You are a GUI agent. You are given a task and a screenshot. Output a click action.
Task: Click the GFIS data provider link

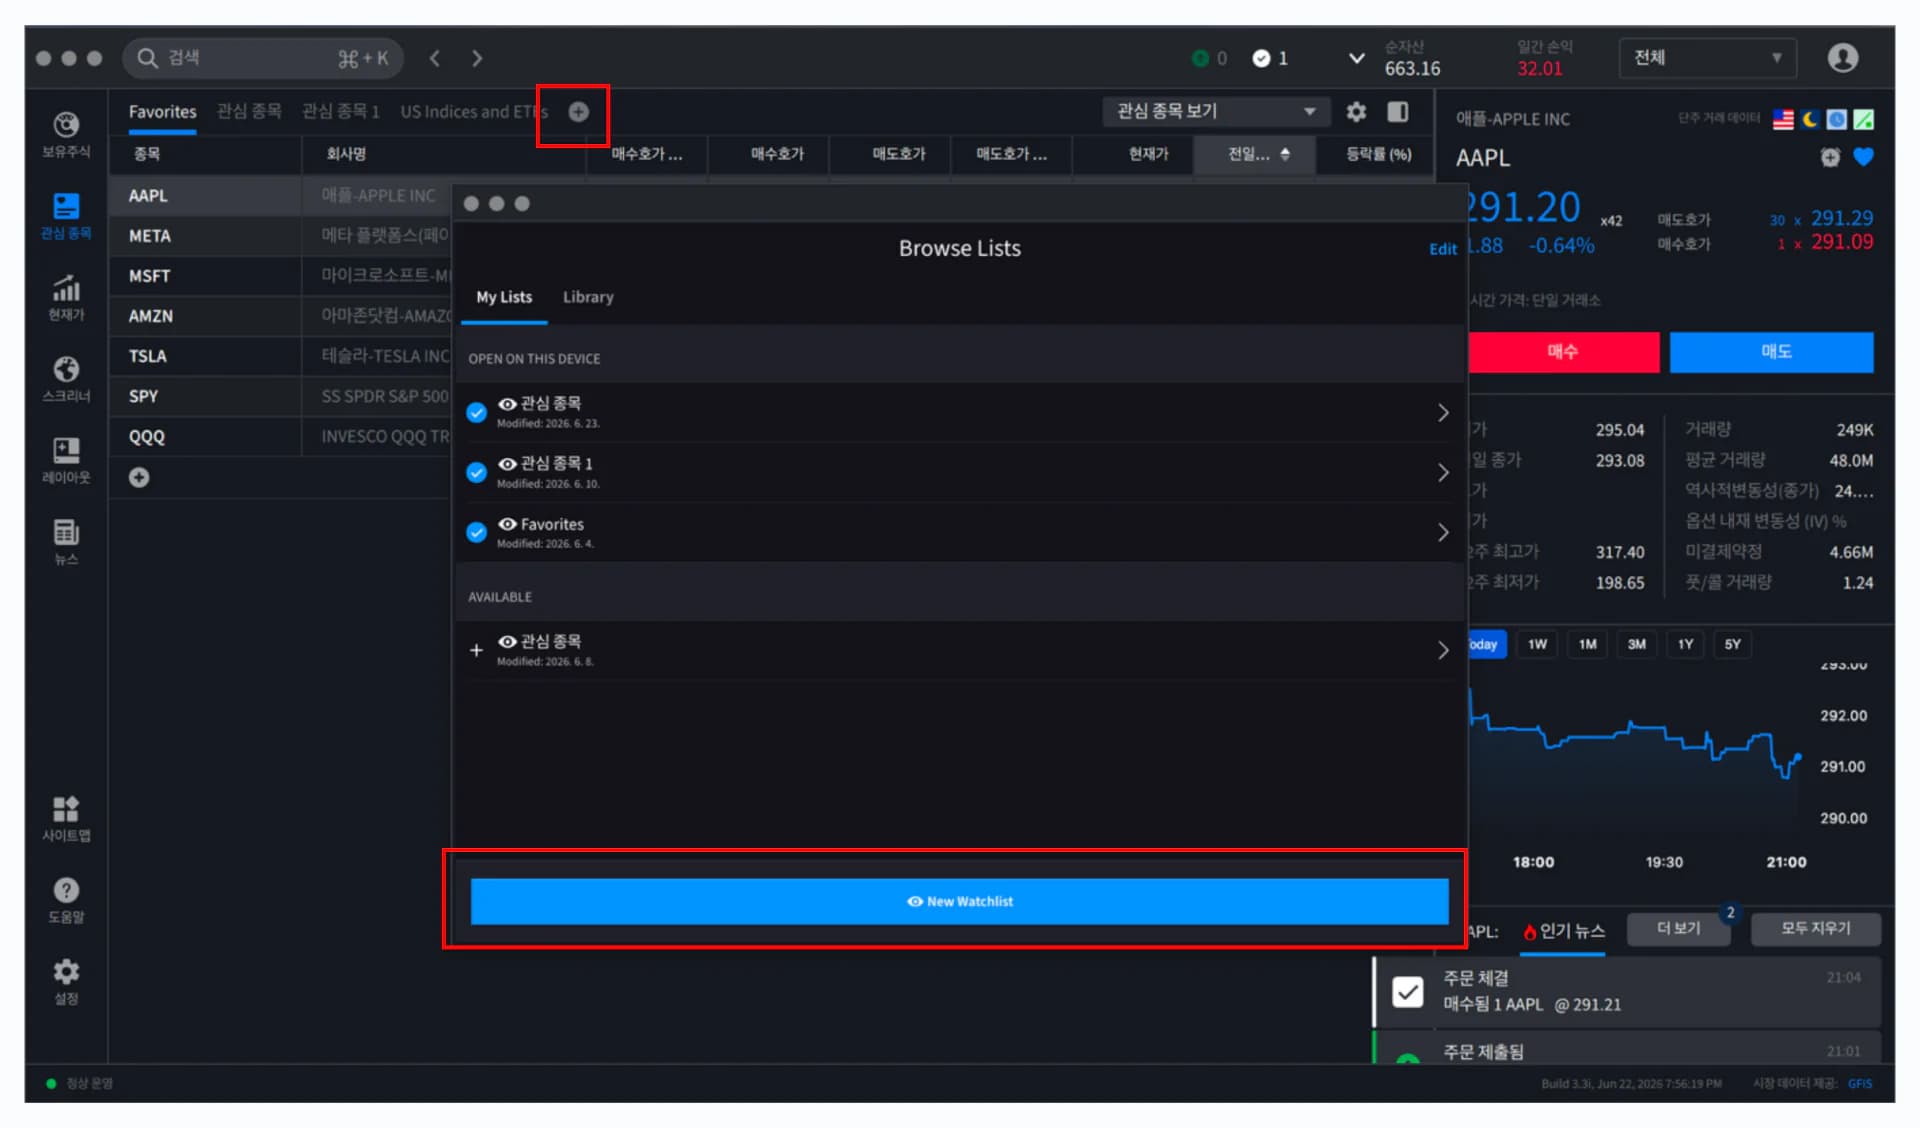1860,1083
